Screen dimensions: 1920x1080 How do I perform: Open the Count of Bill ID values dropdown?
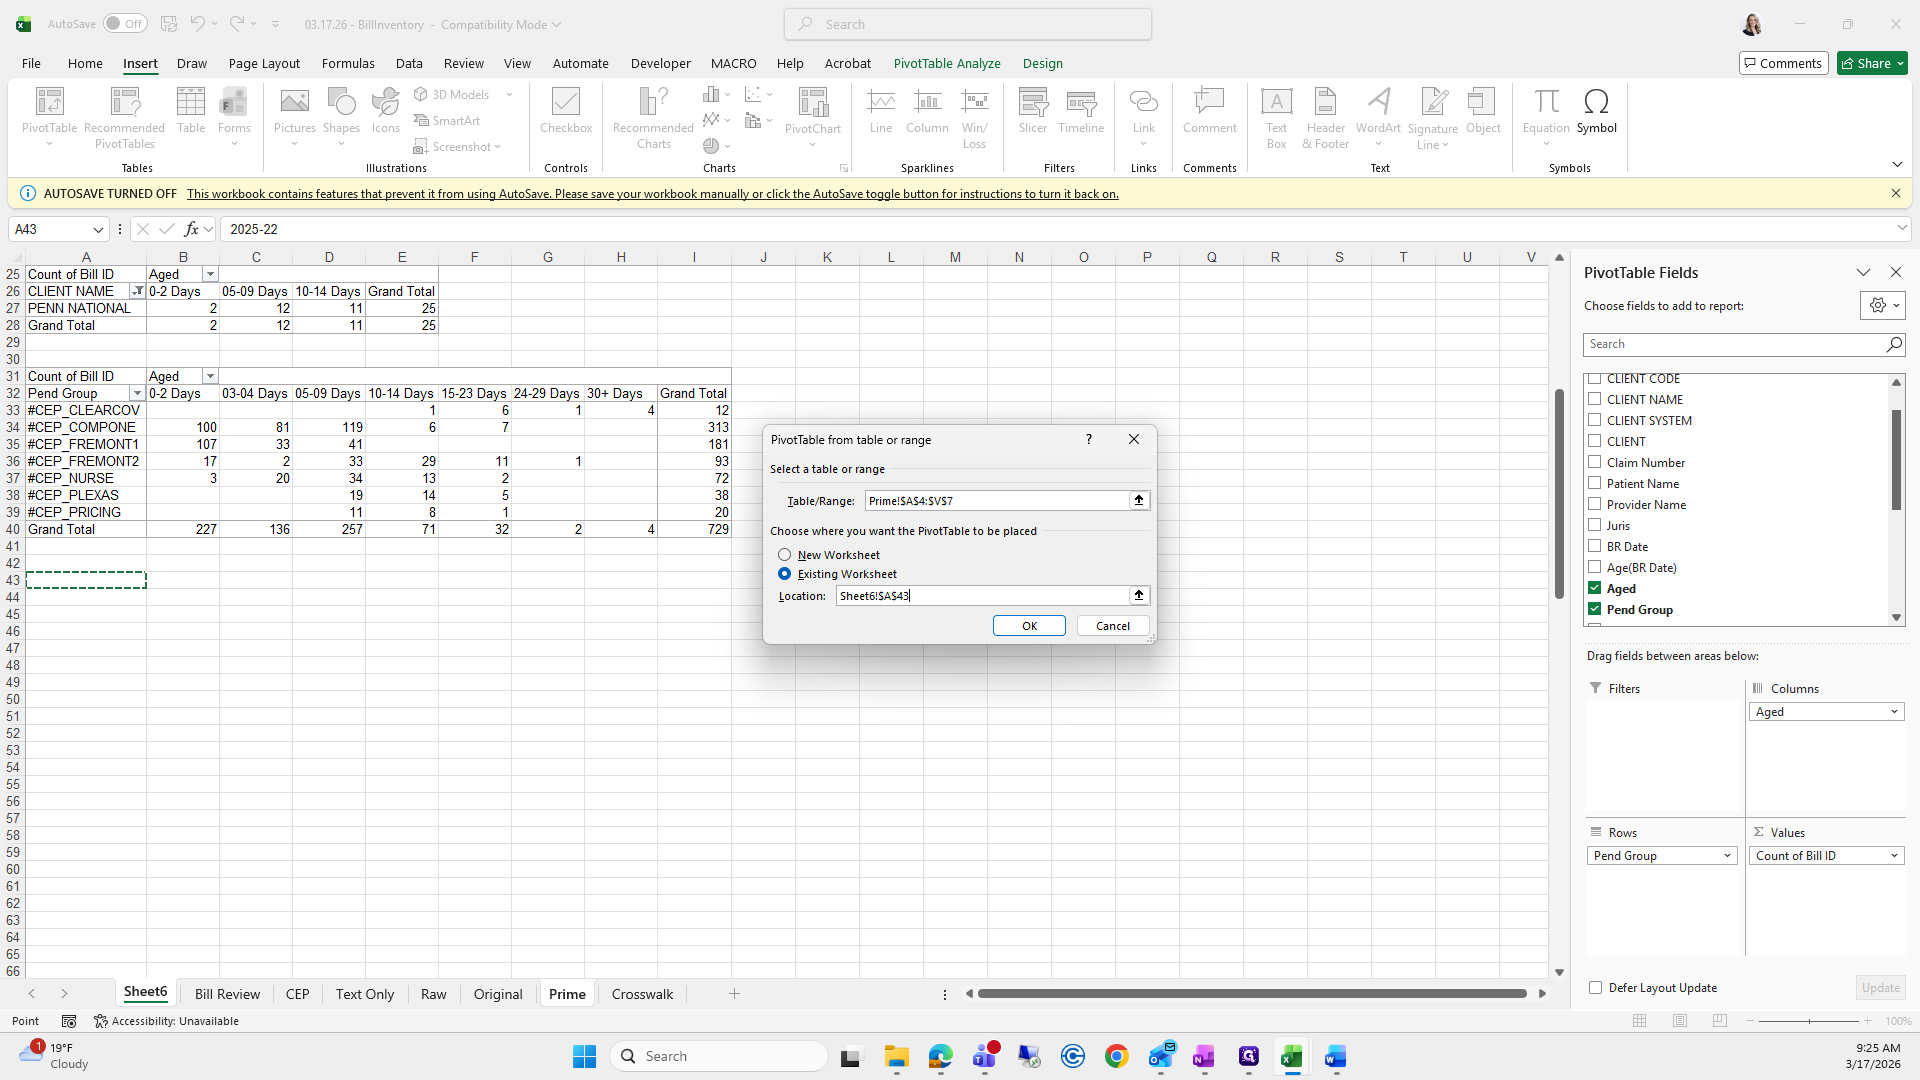[x=1894, y=856]
